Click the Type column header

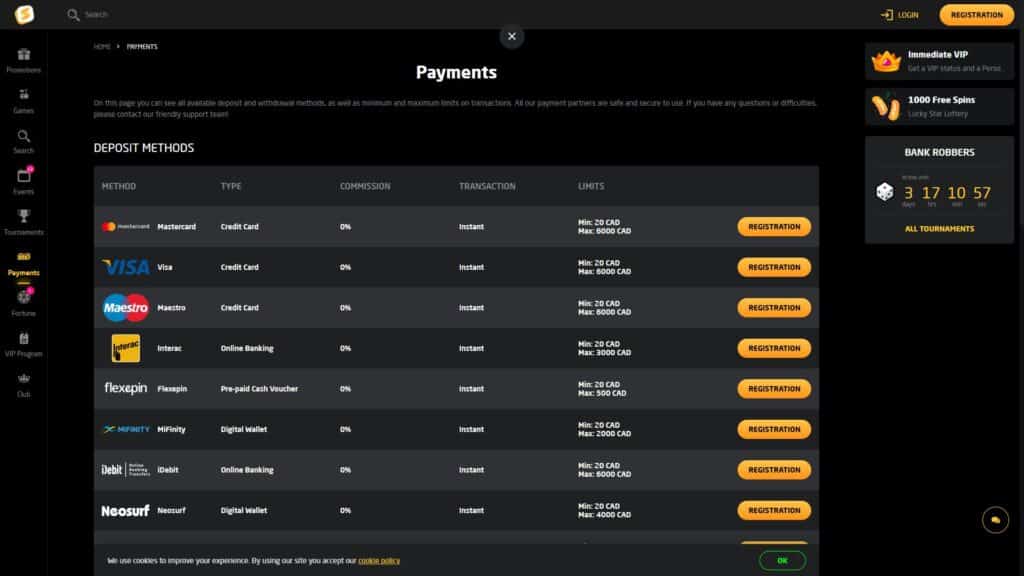pyautogui.click(x=231, y=186)
